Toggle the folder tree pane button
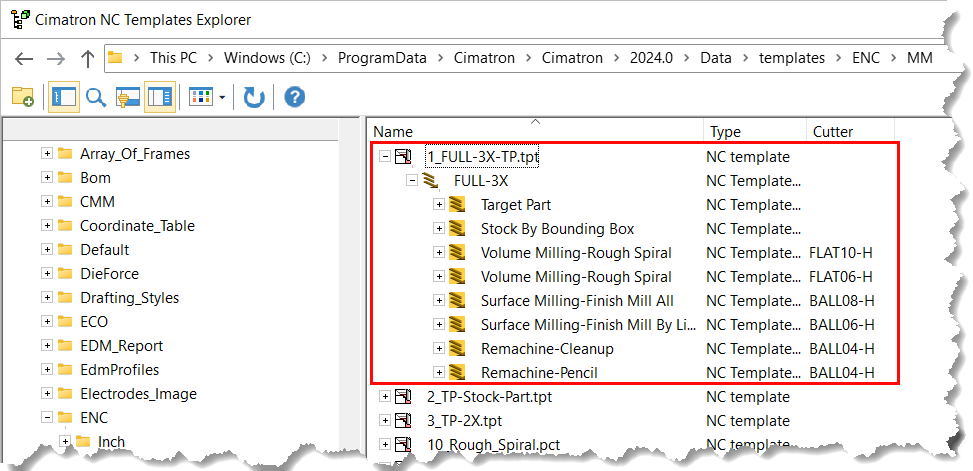This screenshot has height=471, width=973. (64, 97)
